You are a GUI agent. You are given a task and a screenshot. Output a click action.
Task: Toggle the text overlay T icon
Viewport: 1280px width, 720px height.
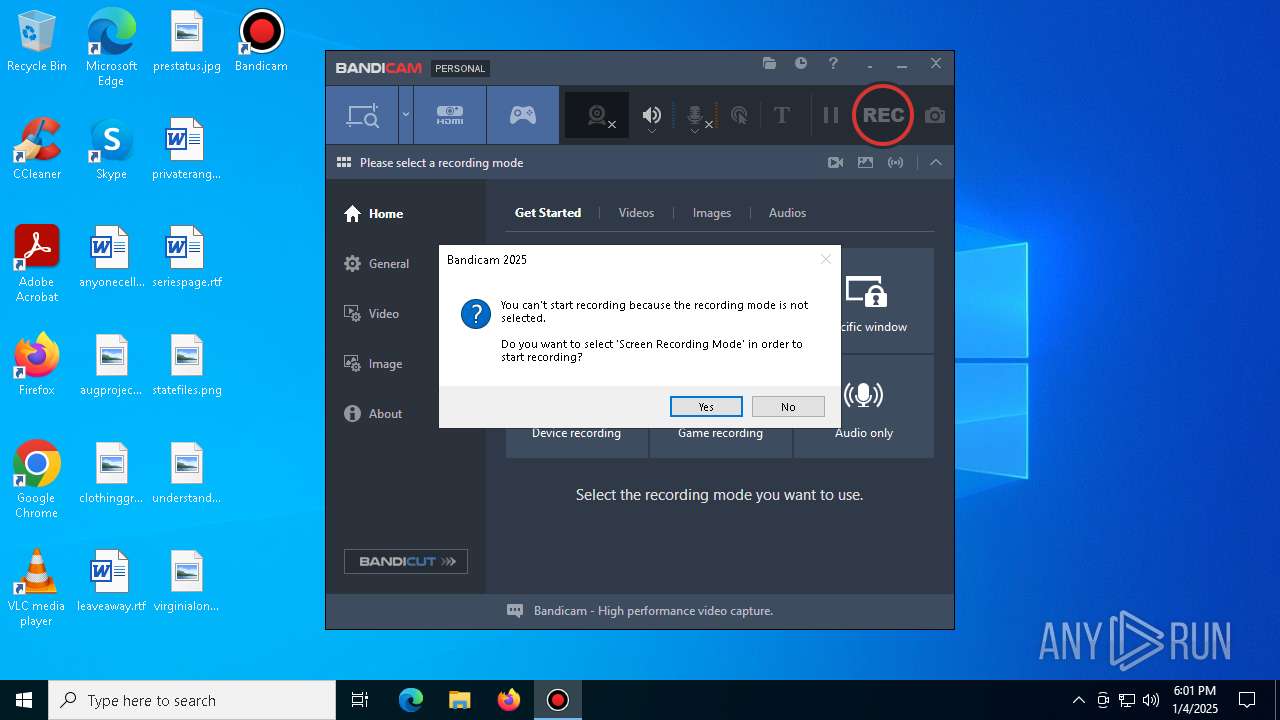[x=782, y=116]
